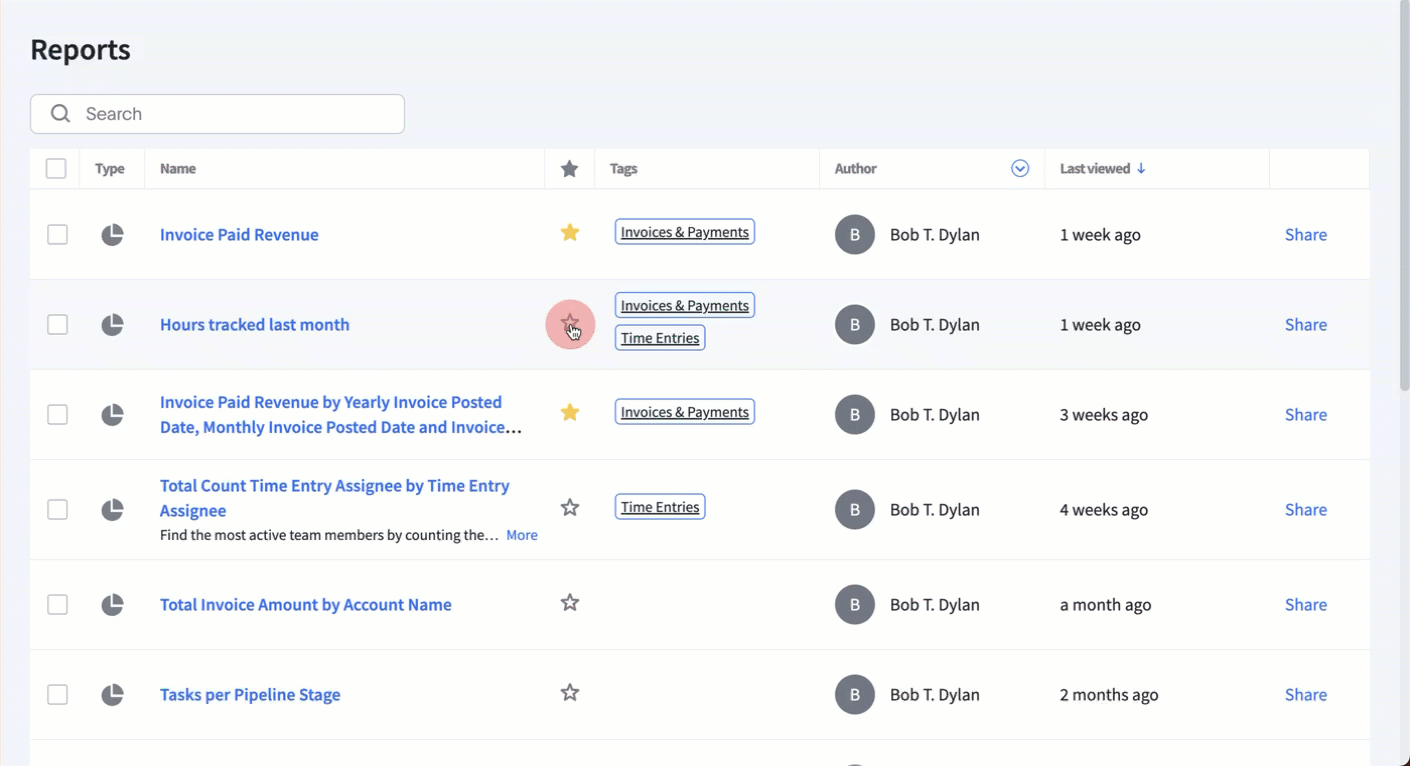Select the Invoice Paid Revenue row checkbox
Image resolution: width=1410 pixels, height=766 pixels.
[58, 235]
